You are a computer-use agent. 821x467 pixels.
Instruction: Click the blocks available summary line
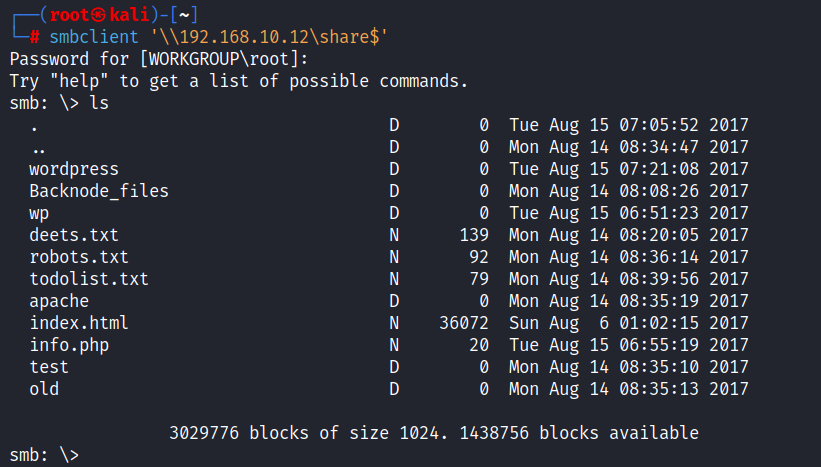click(434, 433)
